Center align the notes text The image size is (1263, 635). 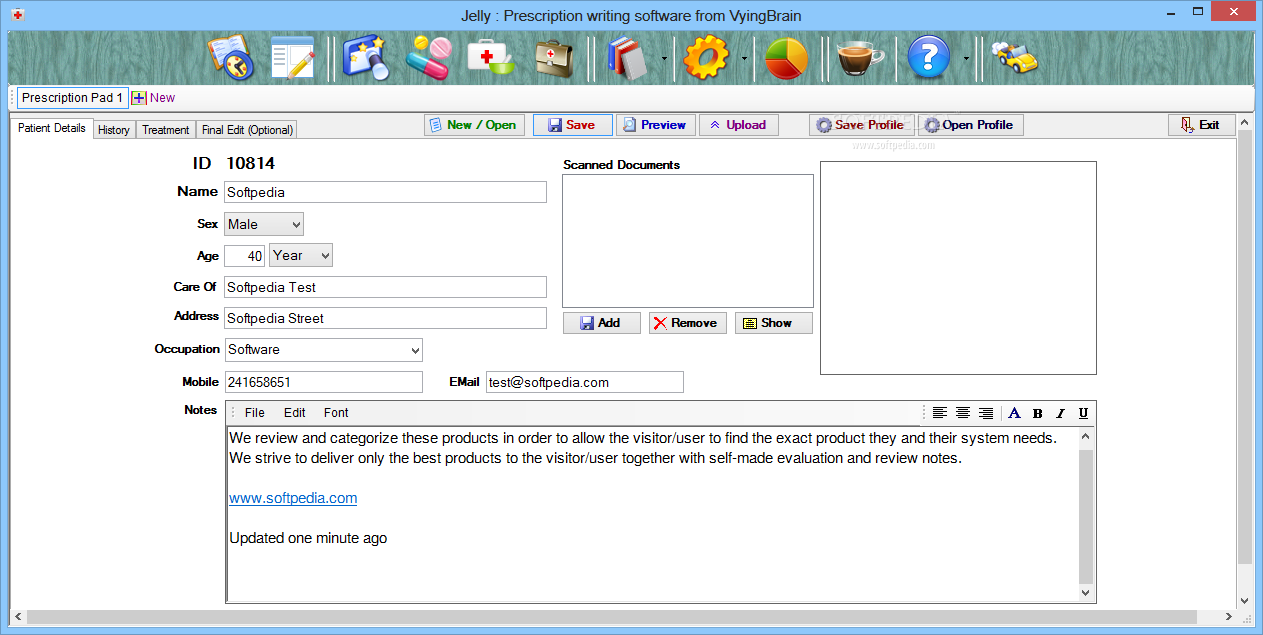point(963,413)
